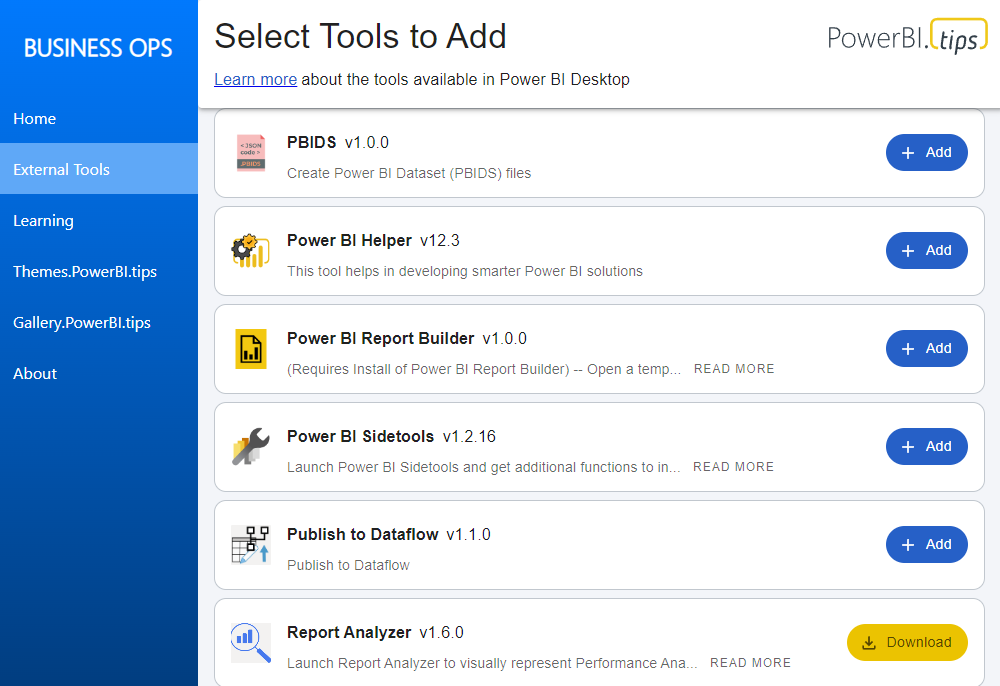Click the PowerBI.tips logo
The image size is (1000, 686).
point(907,37)
